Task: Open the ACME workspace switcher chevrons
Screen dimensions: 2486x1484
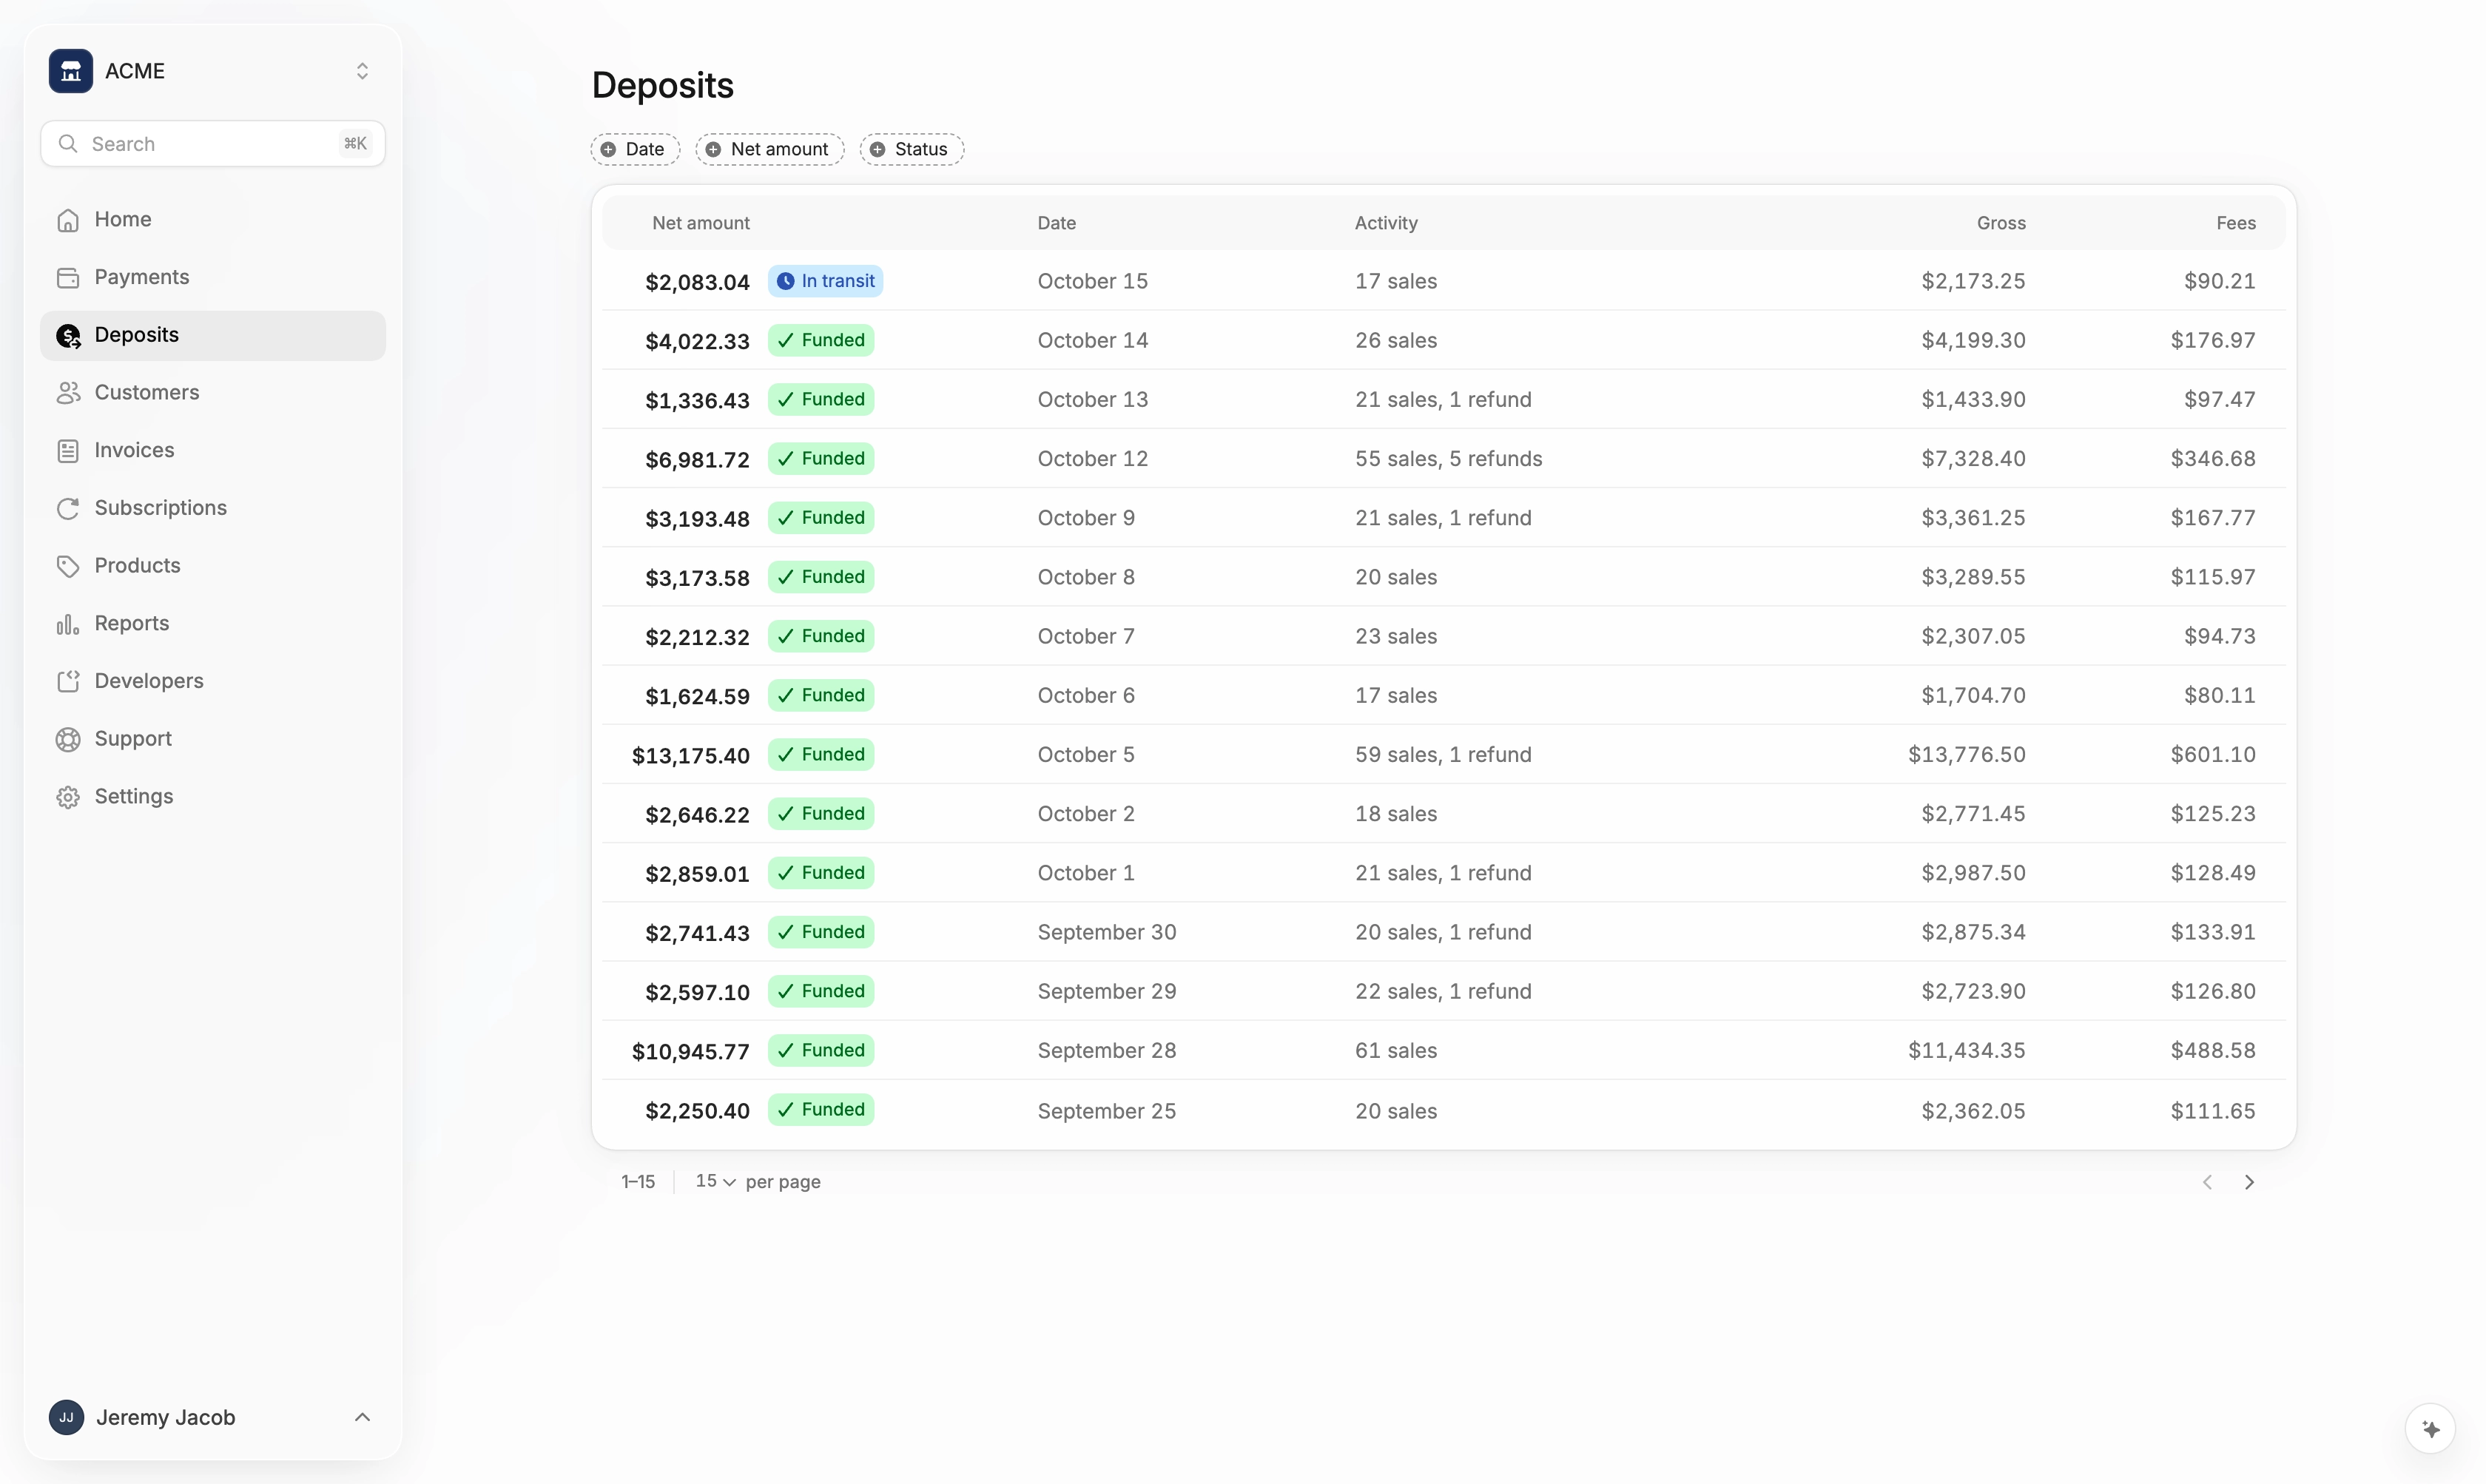Action: [362, 71]
